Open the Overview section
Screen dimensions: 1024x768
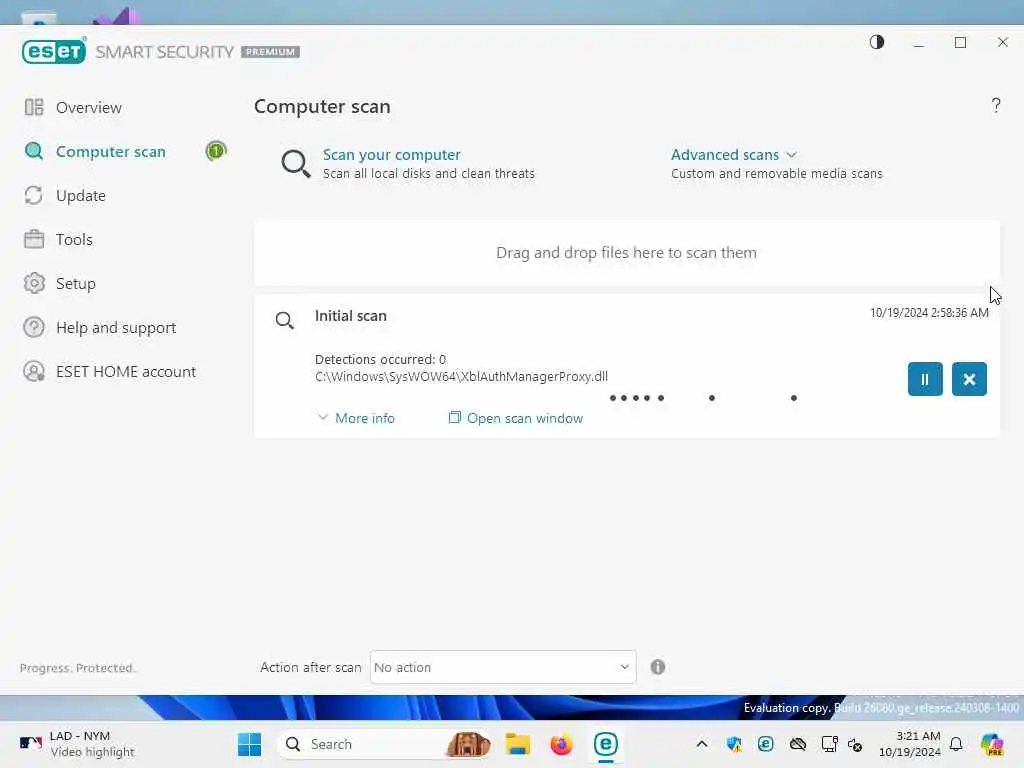pyautogui.click(x=89, y=108)
